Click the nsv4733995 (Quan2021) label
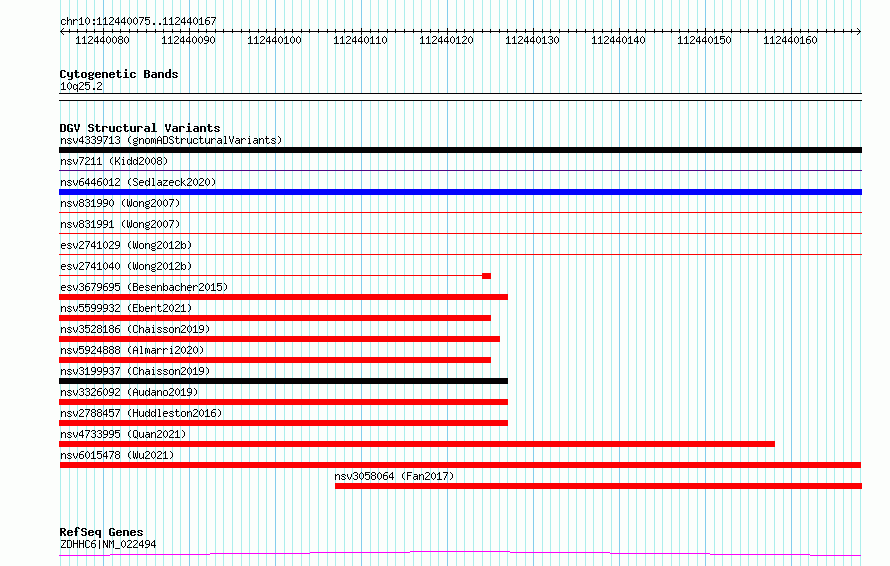This screenshot has height=566, width=890. [123, 434]
